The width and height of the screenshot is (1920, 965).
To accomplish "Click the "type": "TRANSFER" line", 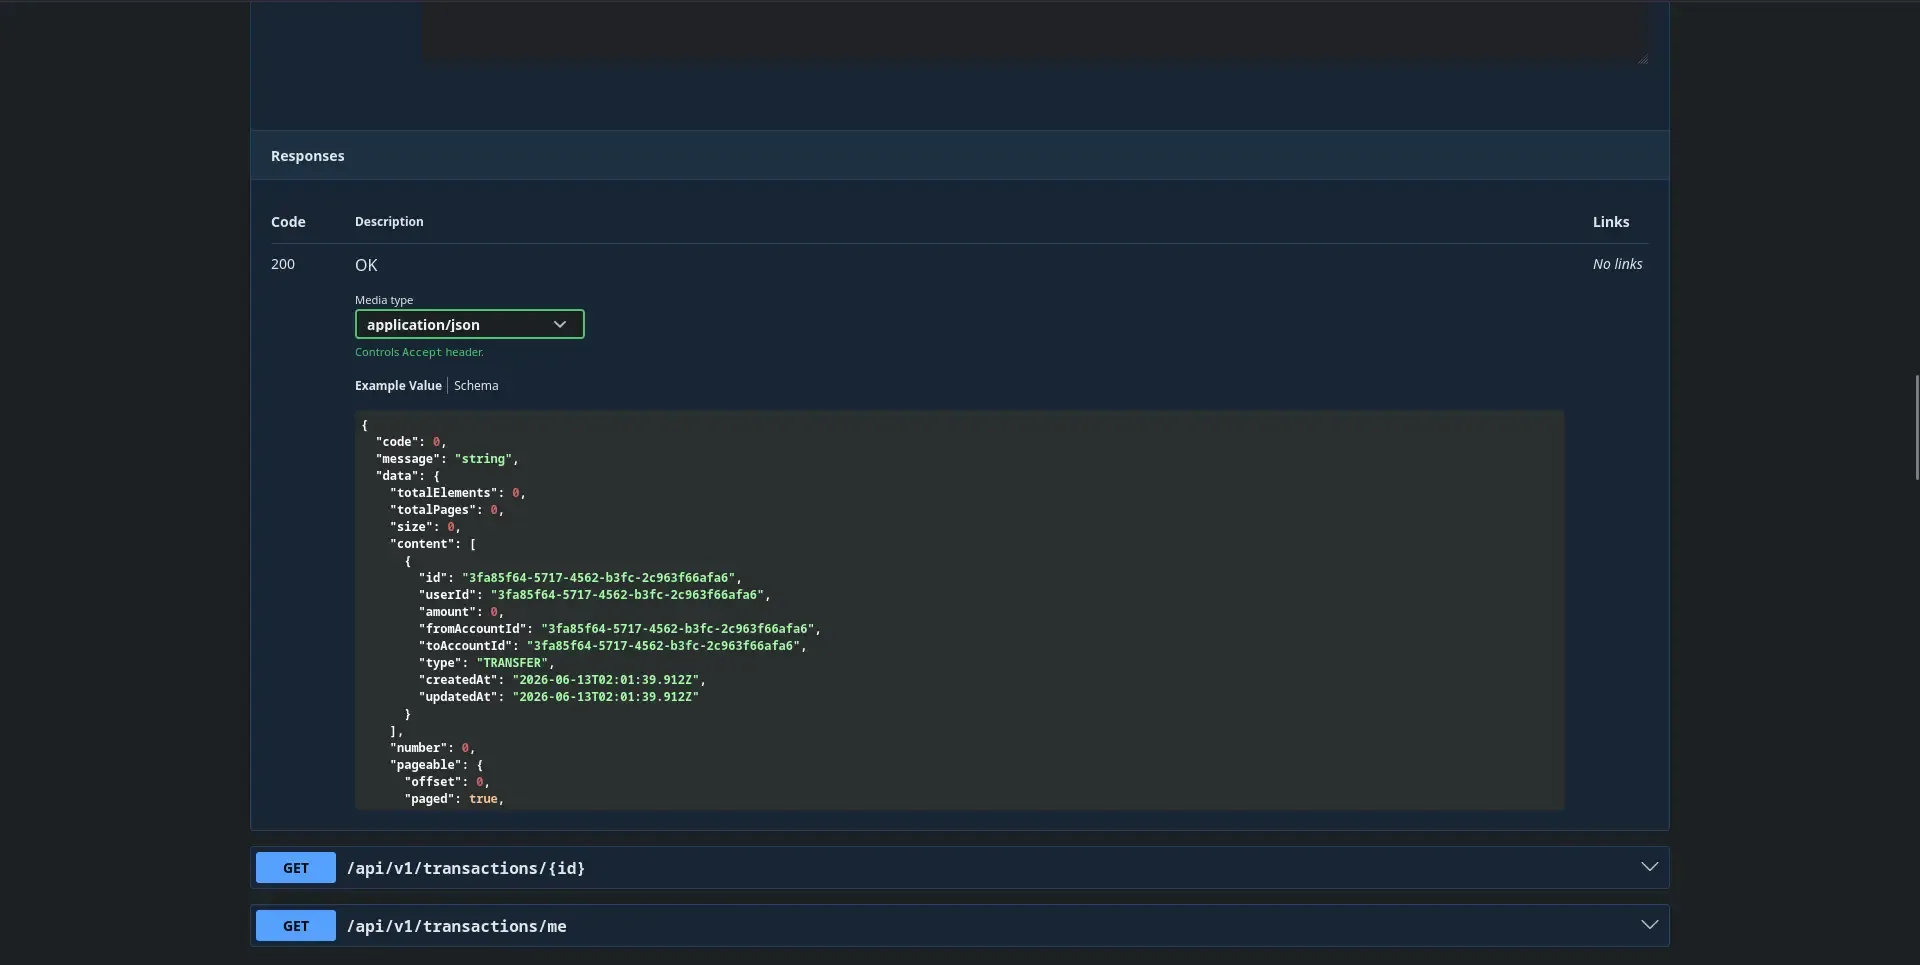I will point(487,663).
